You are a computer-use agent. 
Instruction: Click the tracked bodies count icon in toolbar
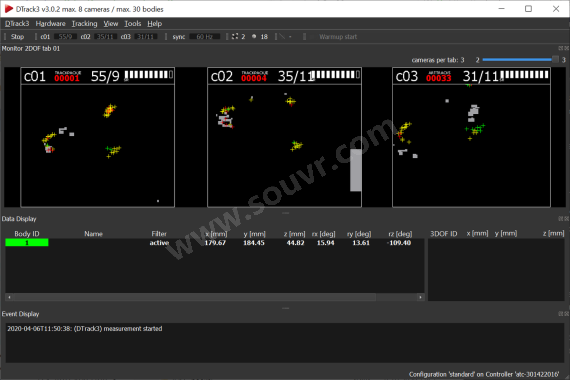pyautogui.click(x=235, y=36)
